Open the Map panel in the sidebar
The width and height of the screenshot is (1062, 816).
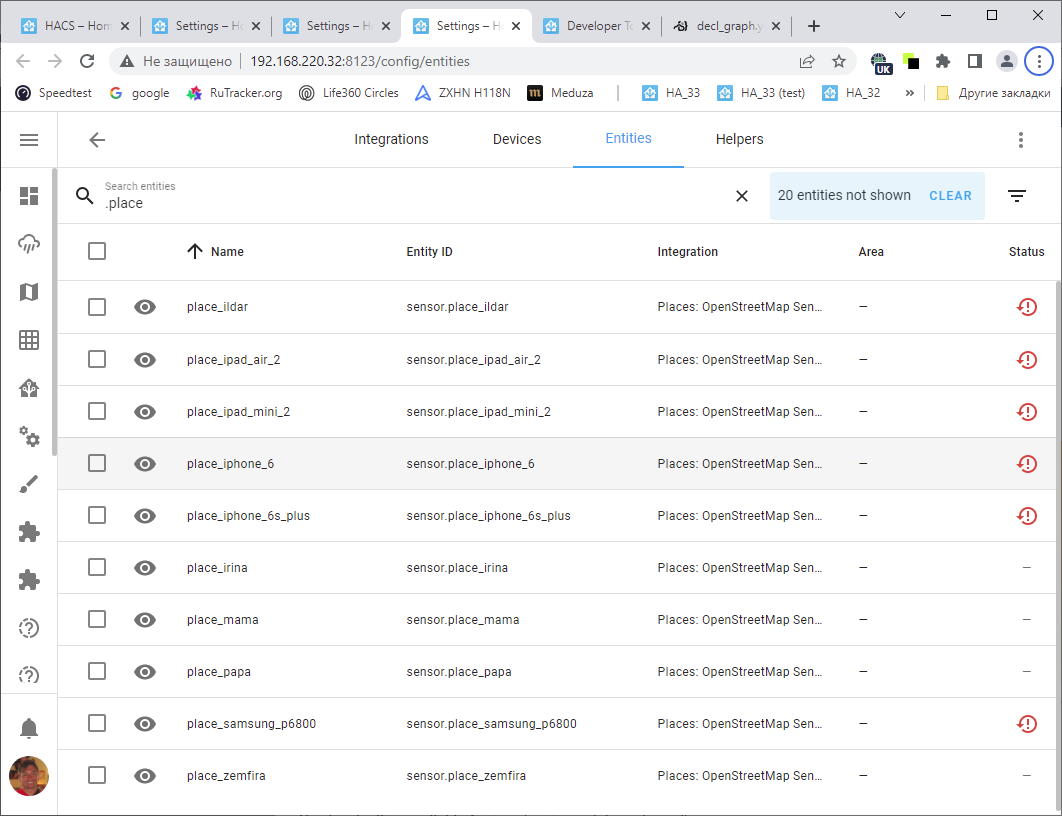point(28,291)
